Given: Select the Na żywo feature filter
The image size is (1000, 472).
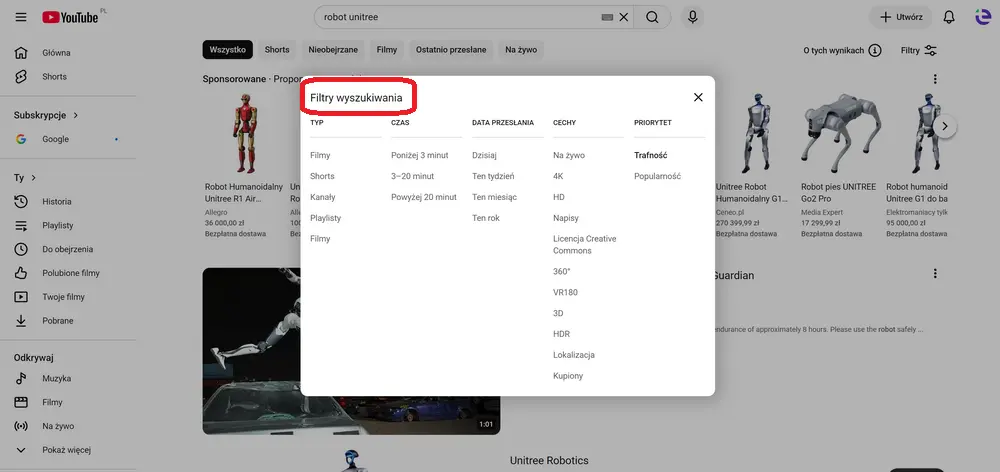Looking at the screenshot, I should tap(569, 155).
